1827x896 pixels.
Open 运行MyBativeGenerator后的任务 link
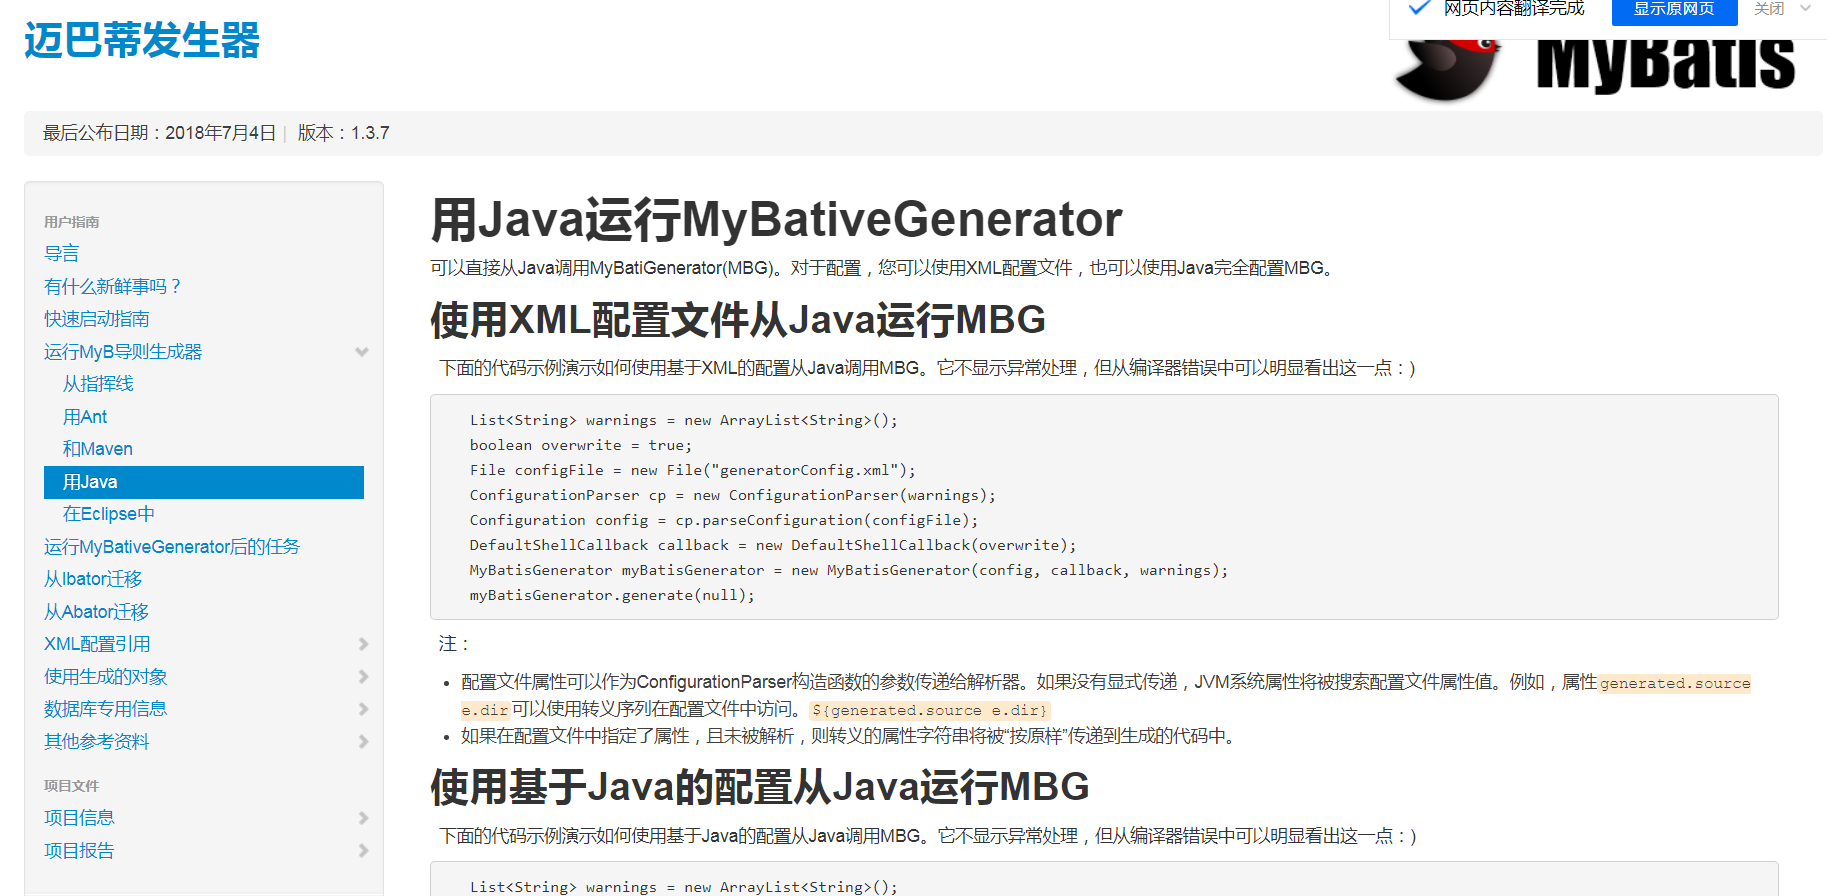pyautogui.click(x=172, y=547)
